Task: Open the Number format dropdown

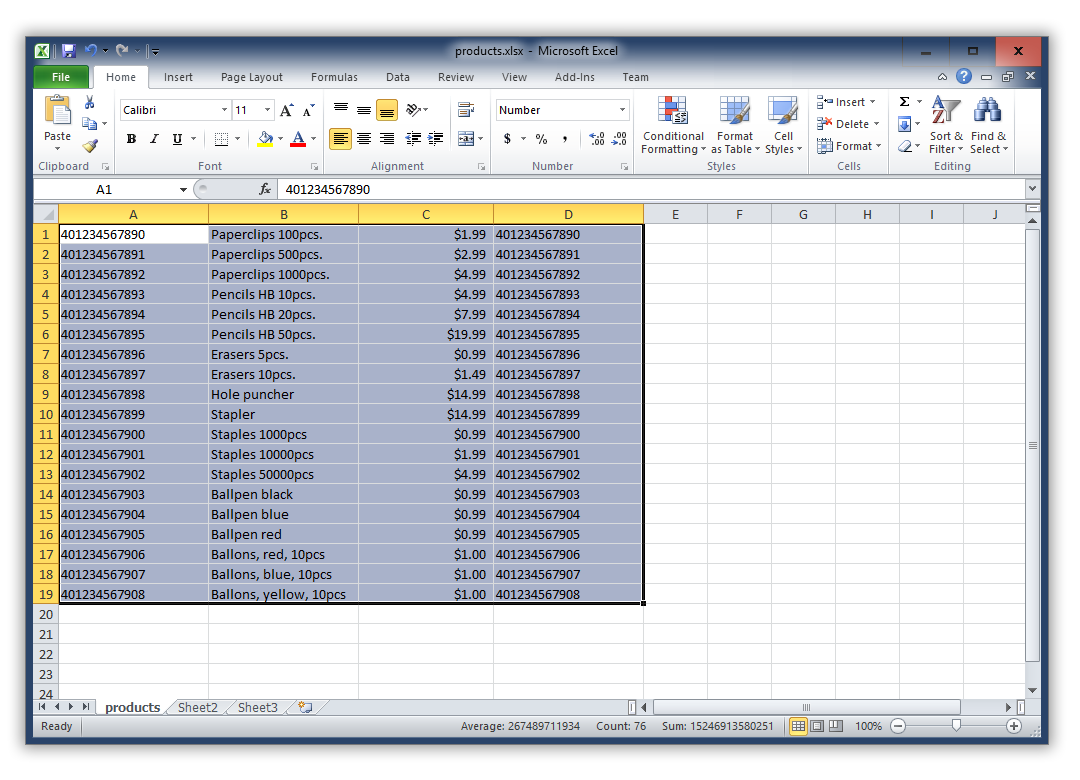Action: point(622,110)
